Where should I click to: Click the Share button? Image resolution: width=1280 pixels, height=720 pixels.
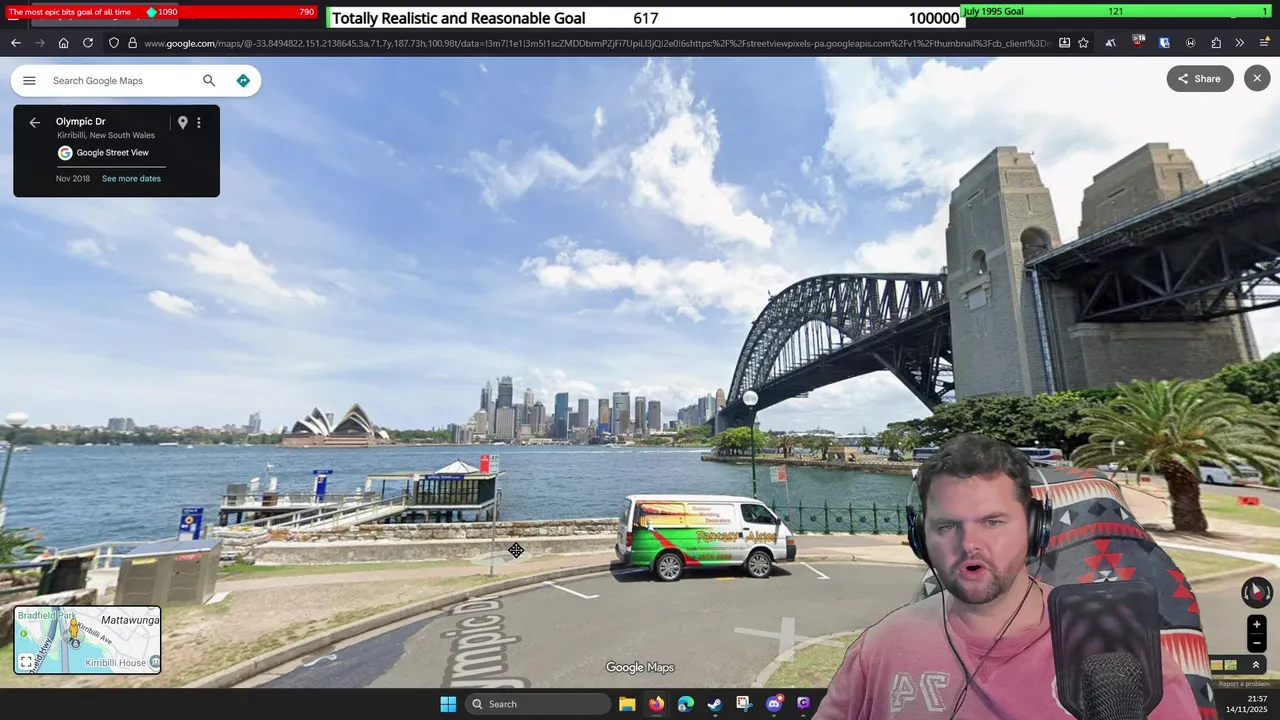coord(1200,79)
